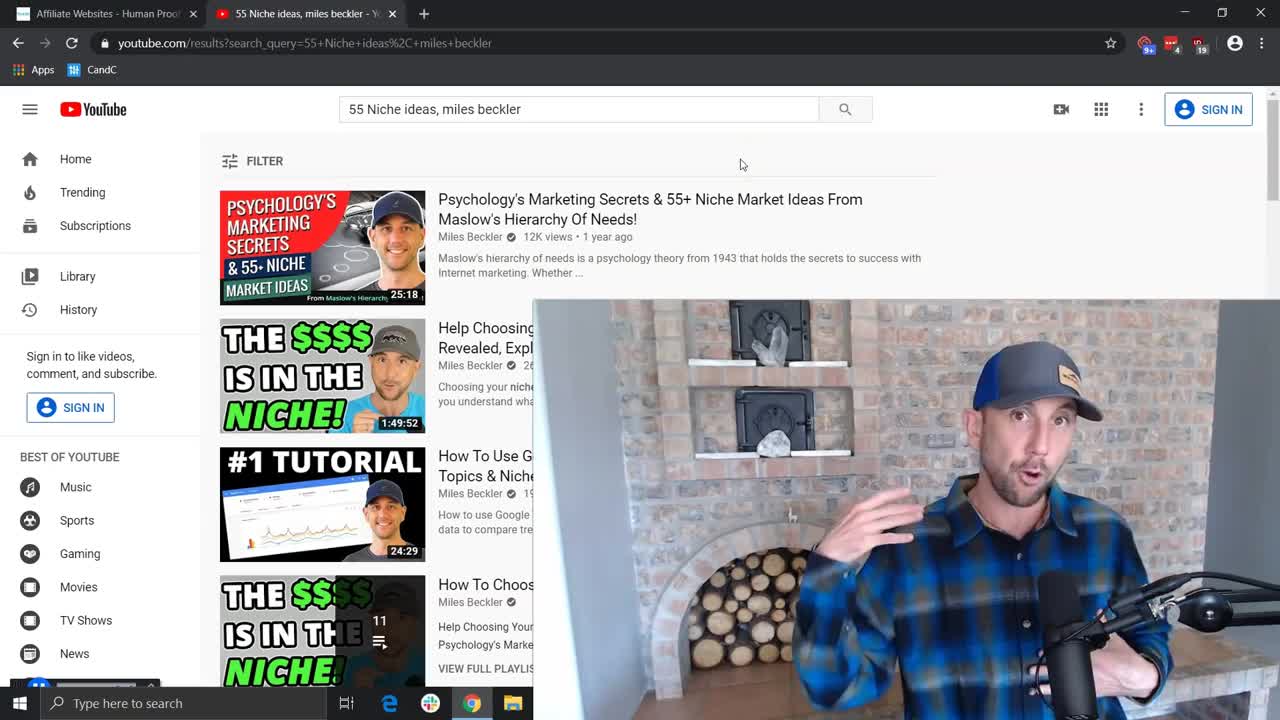Screen dimensions: 1280x720
Task: Open the Windows Start menu
Action: pos(20,703)
